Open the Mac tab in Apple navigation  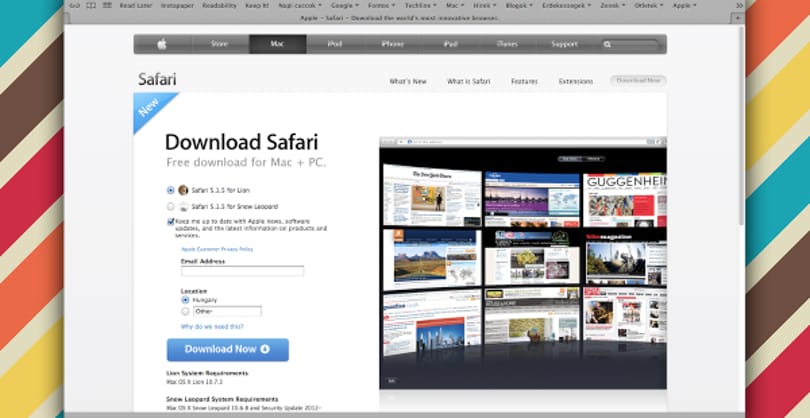[277, 44]
